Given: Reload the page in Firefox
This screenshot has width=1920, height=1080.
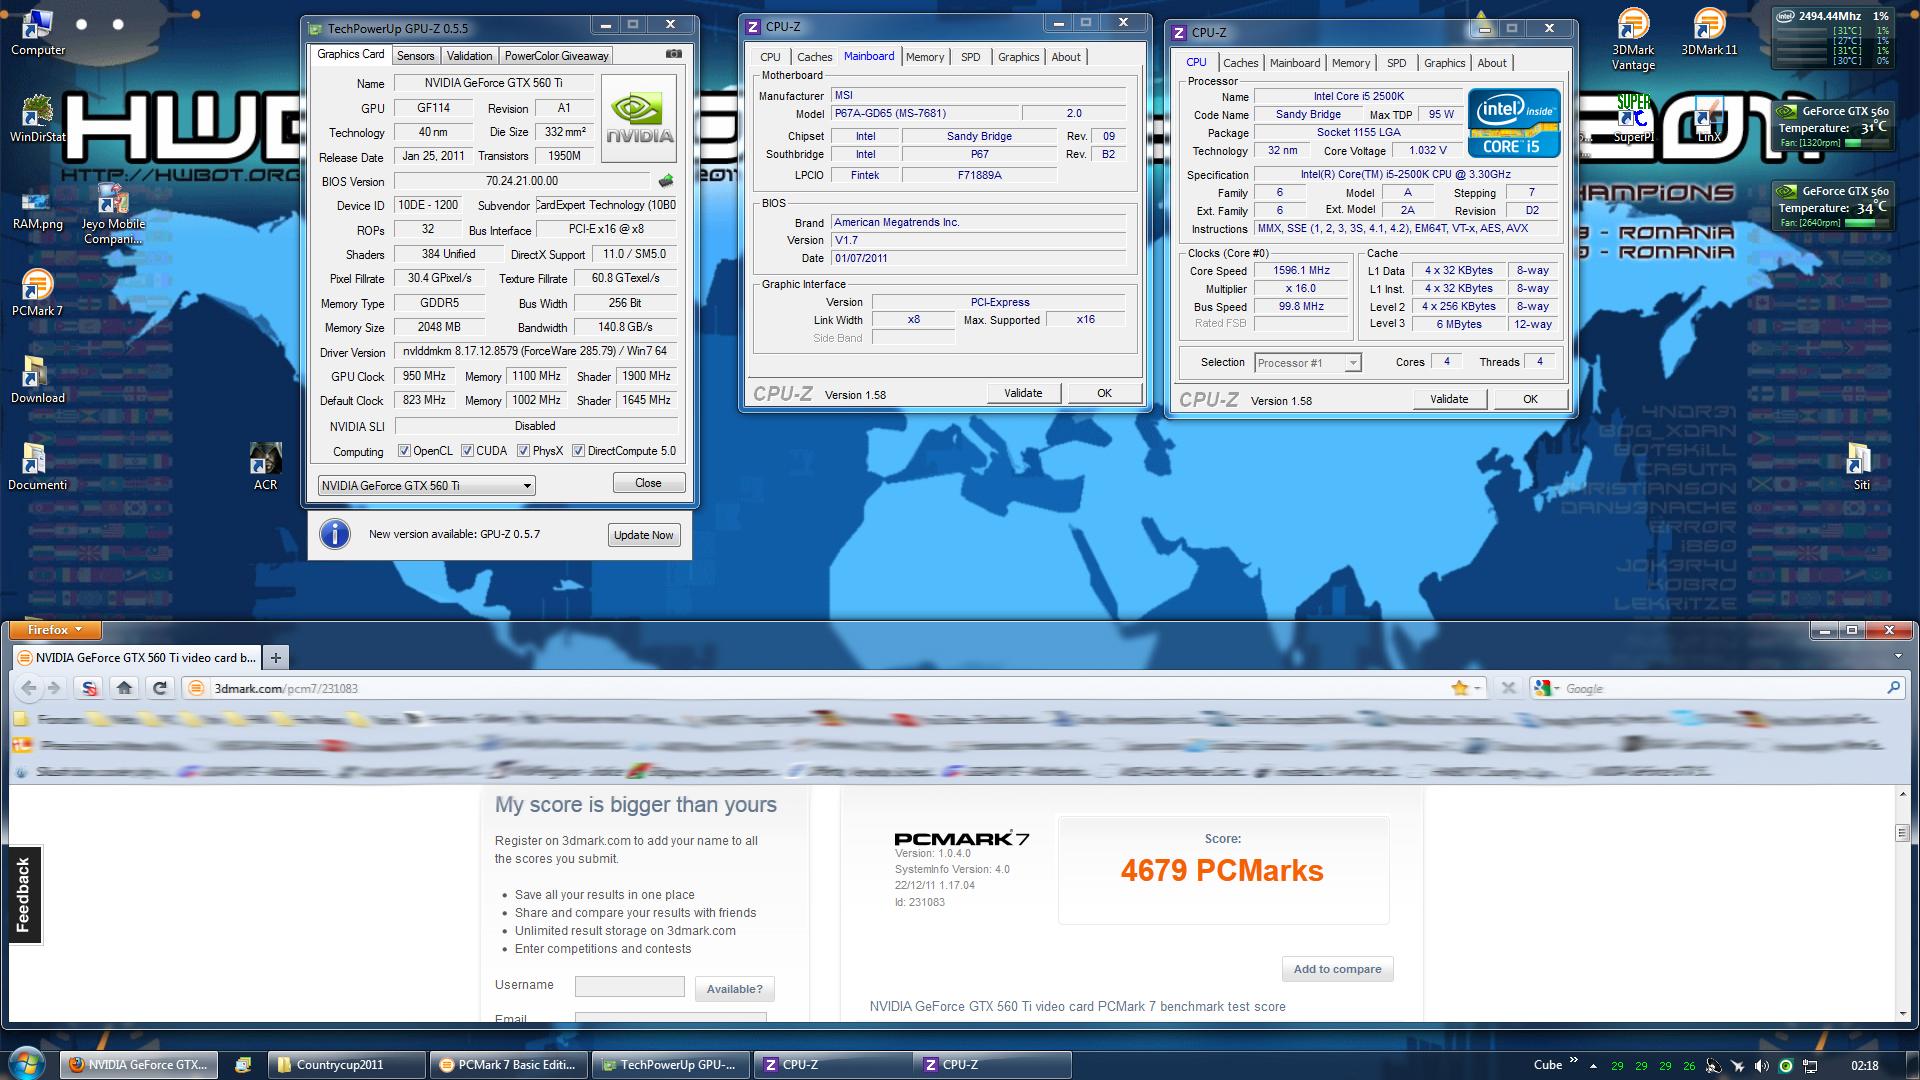Looking at the screenshot, I should tap(160, 688).
